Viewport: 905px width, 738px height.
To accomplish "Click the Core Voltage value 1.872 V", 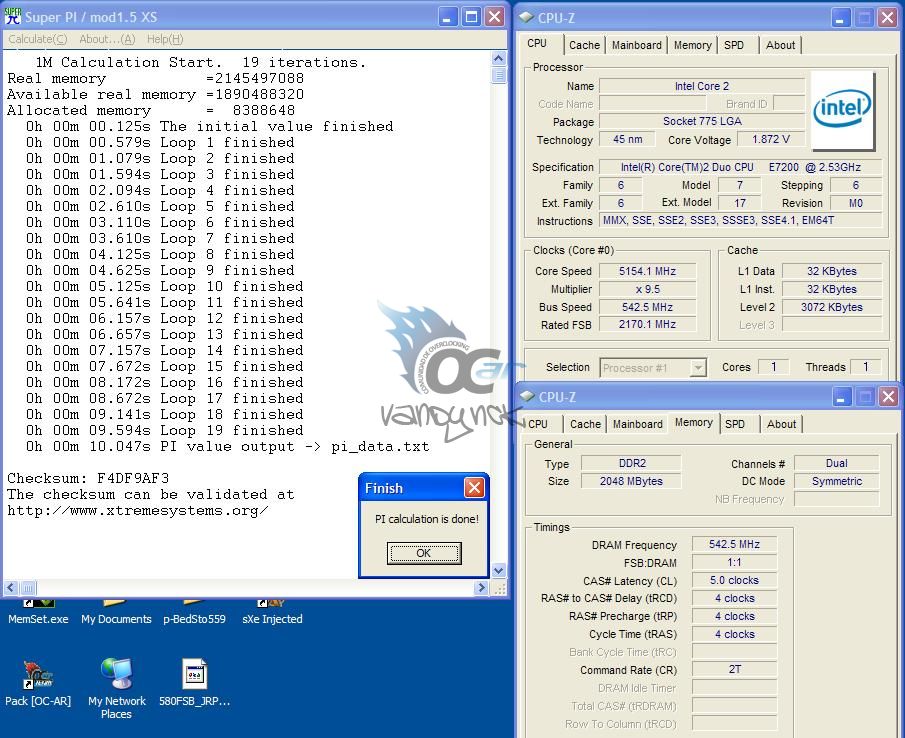I will (771, 139).
